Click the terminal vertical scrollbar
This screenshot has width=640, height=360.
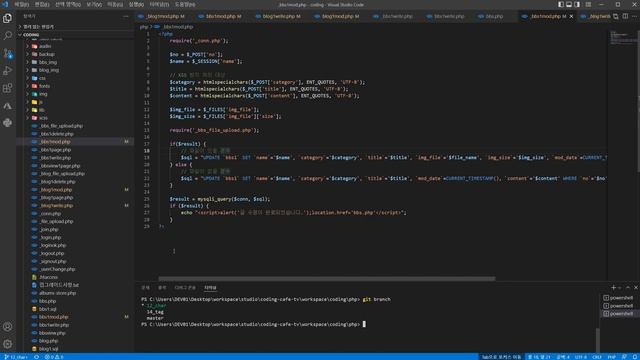598,339
